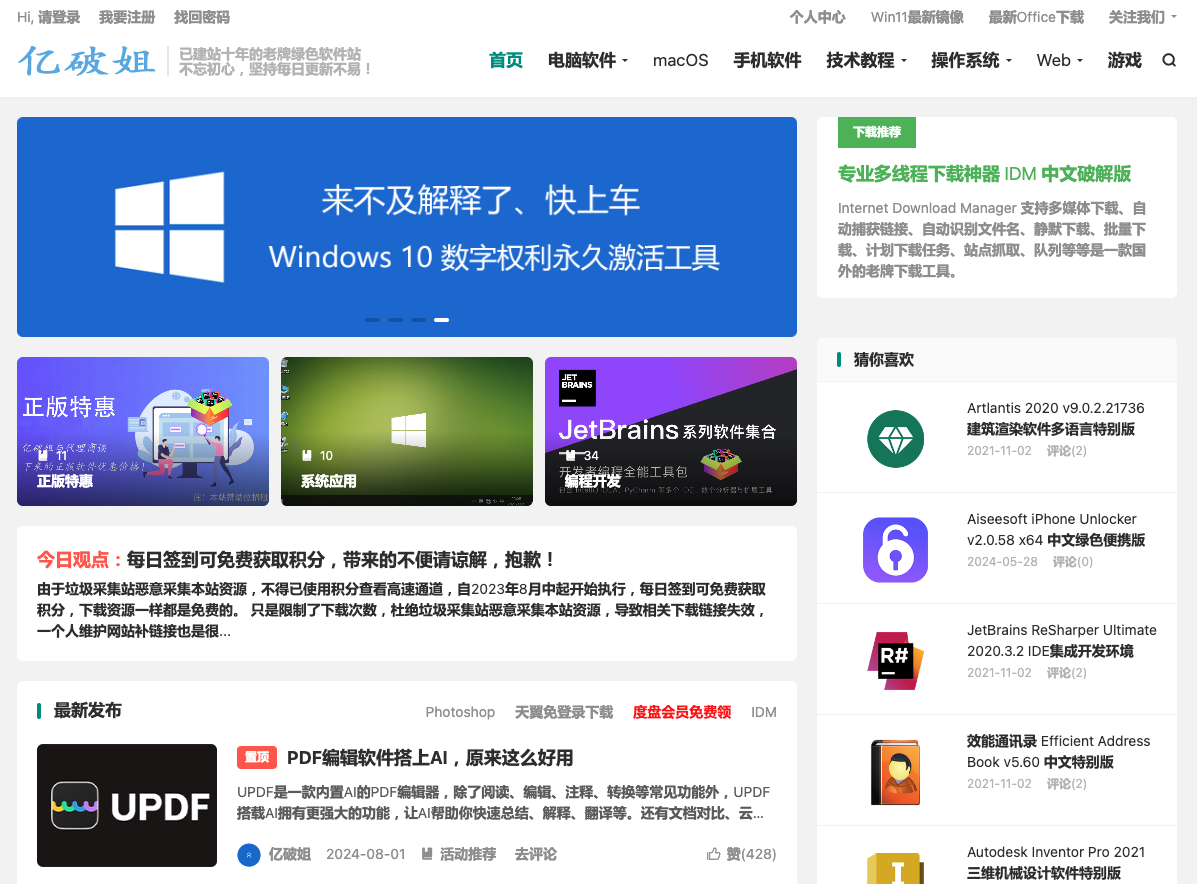Viewport: 1197px width, 884px height.
Task: Open the 手机软件 menu item
Action: [767, 60]
